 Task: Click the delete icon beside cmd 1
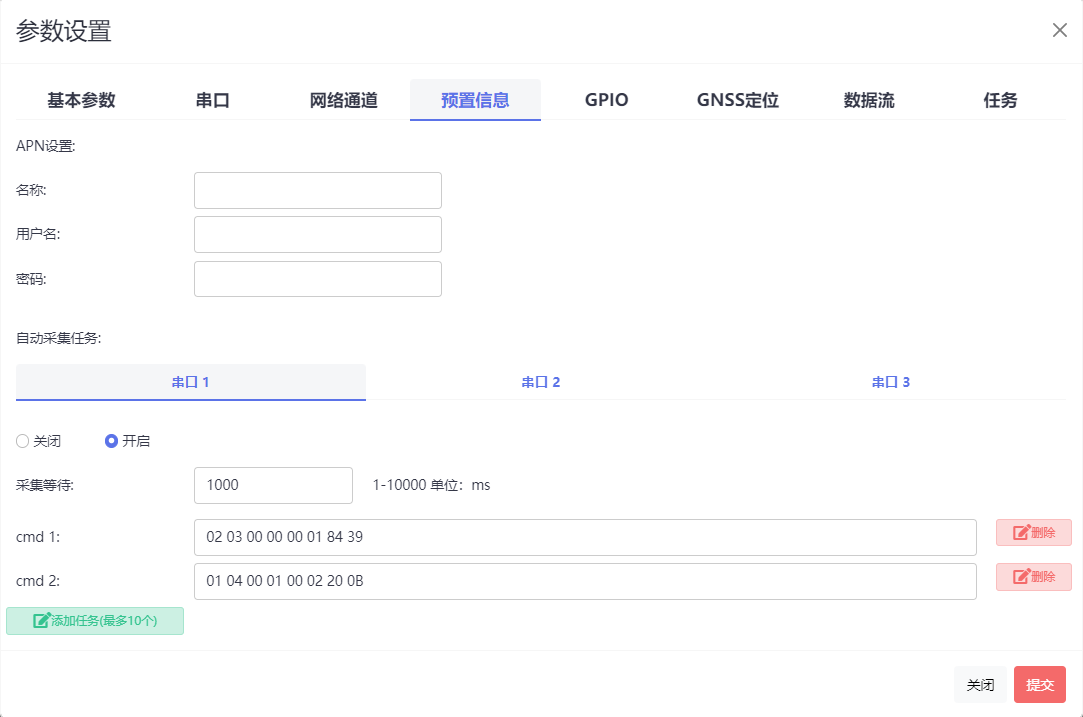coord(1023,532)
